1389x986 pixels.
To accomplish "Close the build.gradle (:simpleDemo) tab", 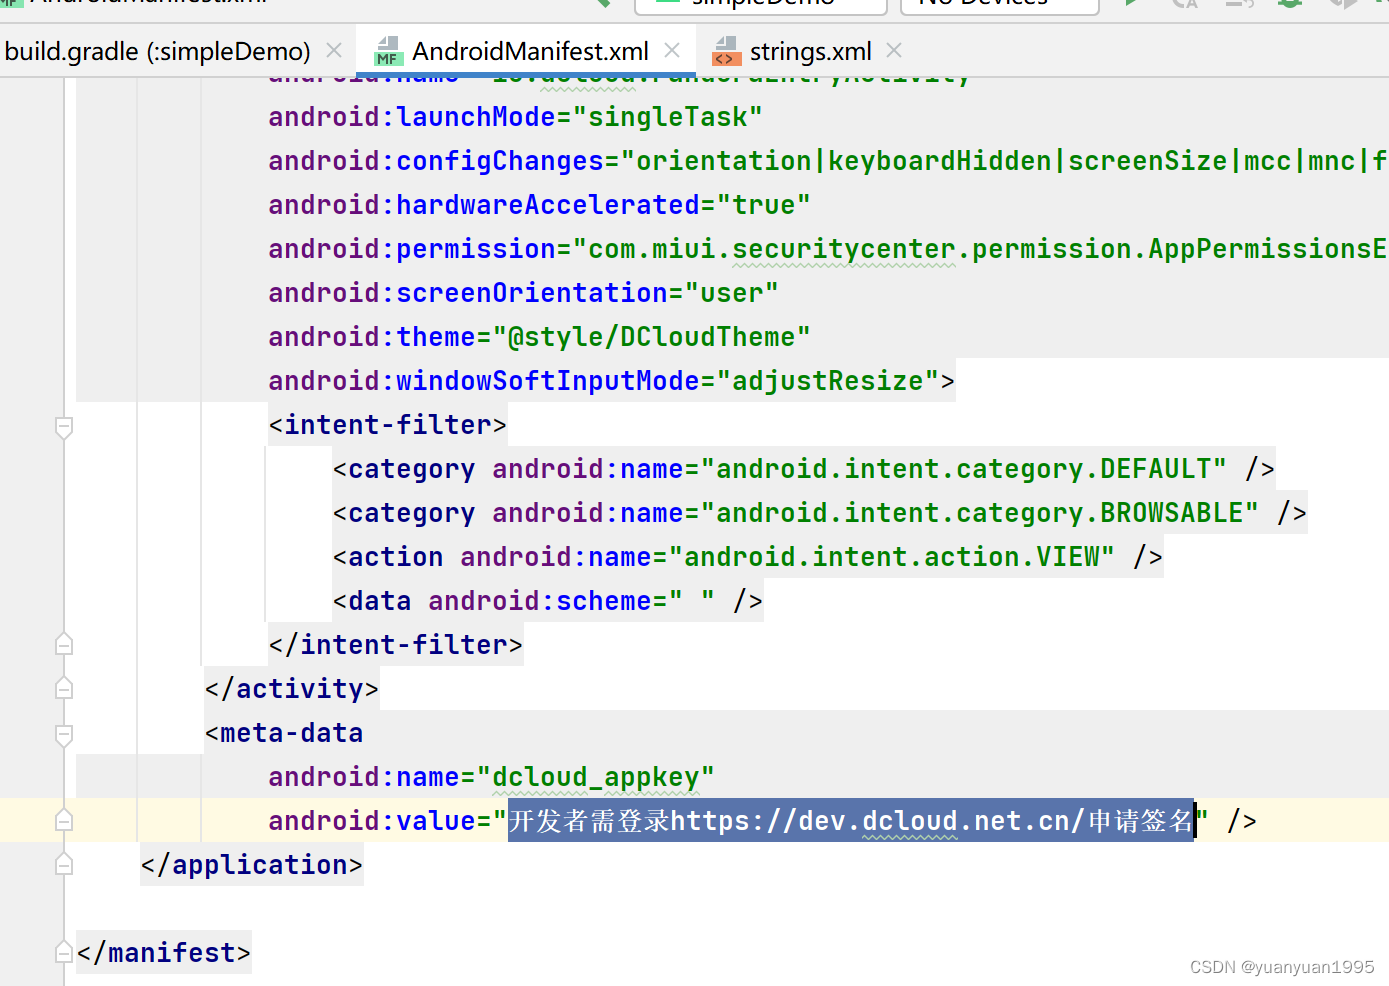I will tap(335, 50).
